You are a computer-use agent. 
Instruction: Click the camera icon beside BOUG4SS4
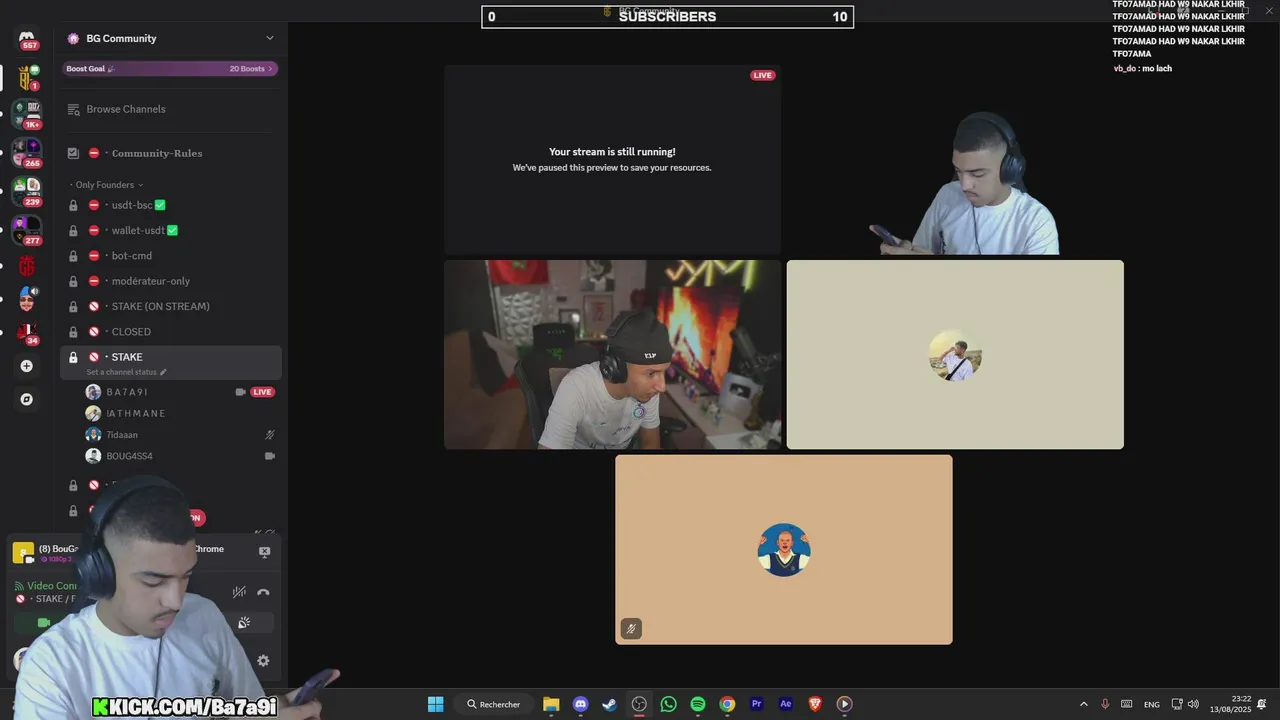coord(269,456)
